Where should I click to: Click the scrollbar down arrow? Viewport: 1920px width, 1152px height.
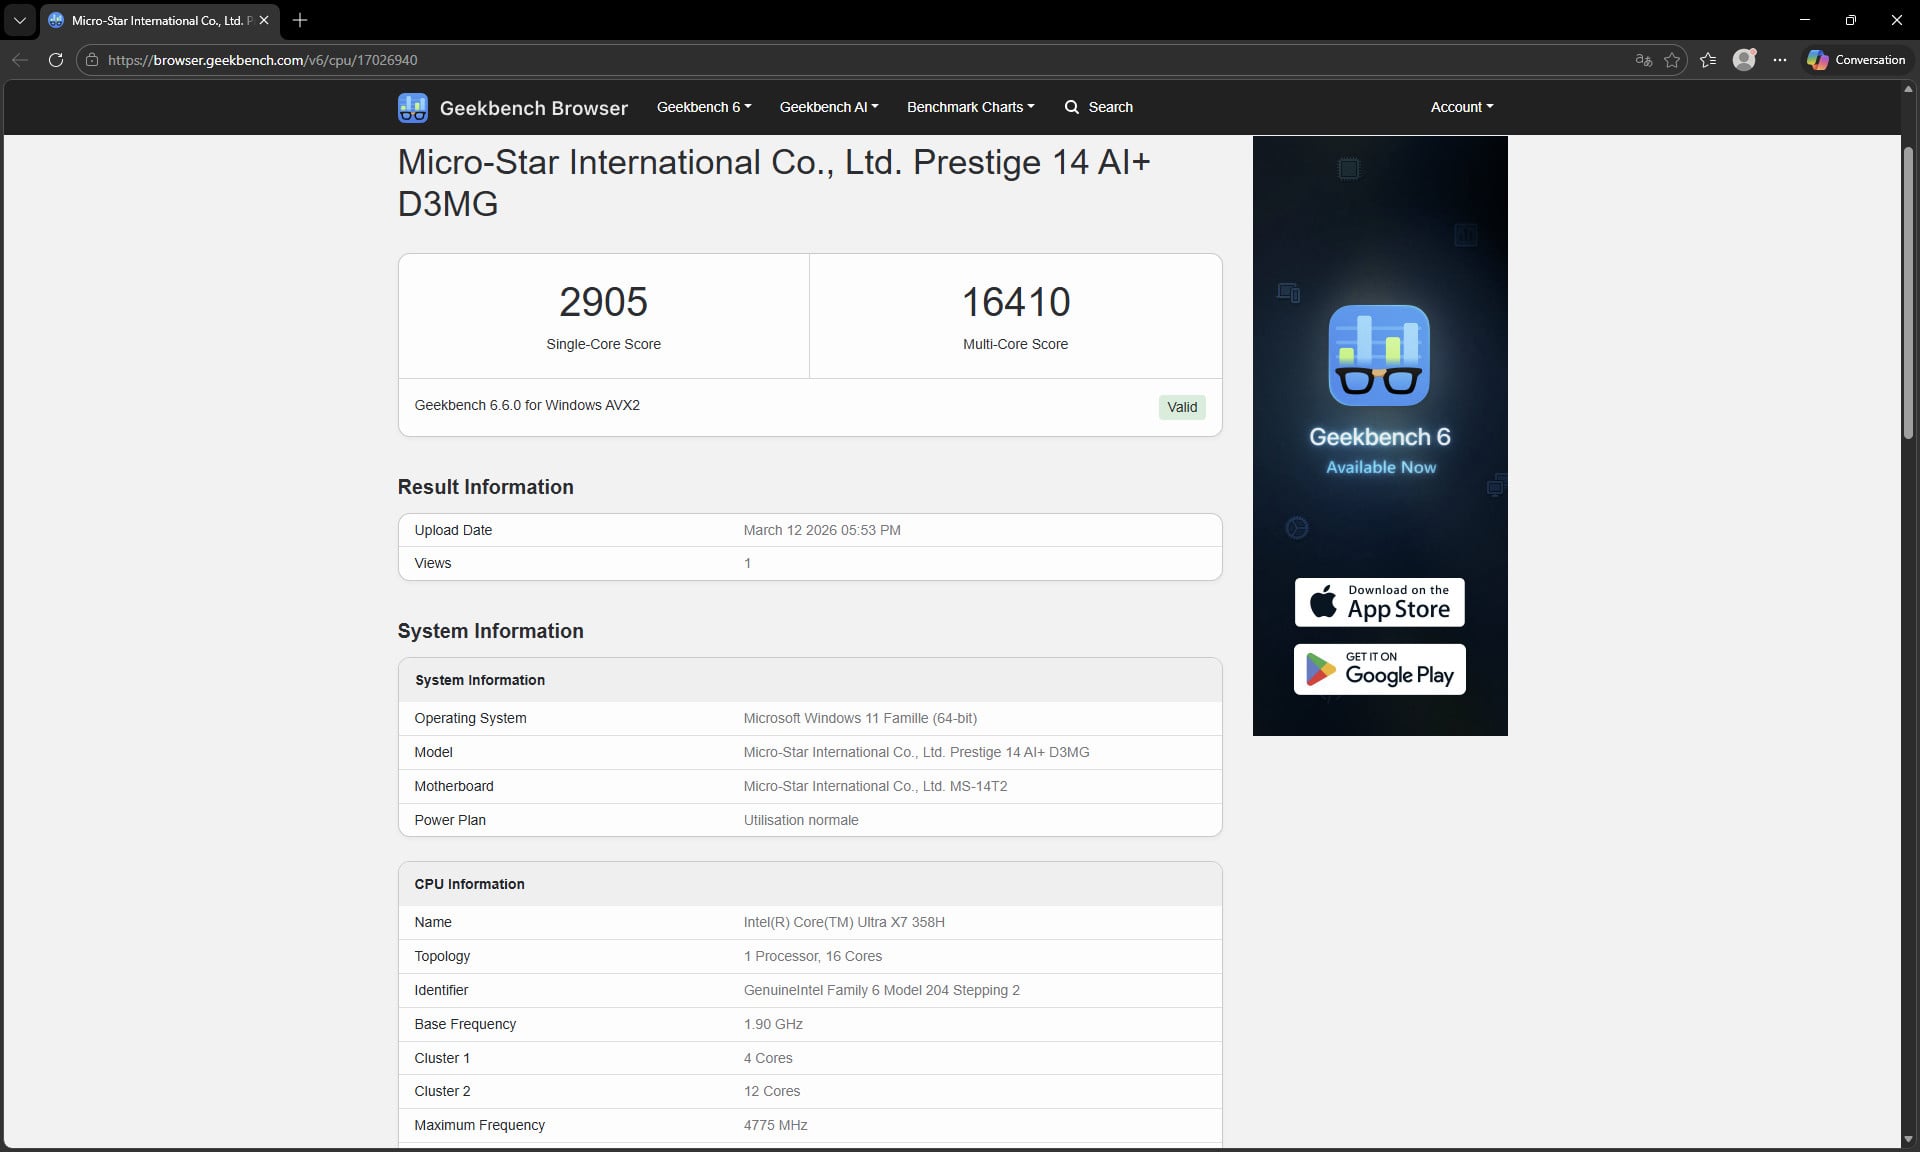pyautogui.click(x=1908, y=1139)
